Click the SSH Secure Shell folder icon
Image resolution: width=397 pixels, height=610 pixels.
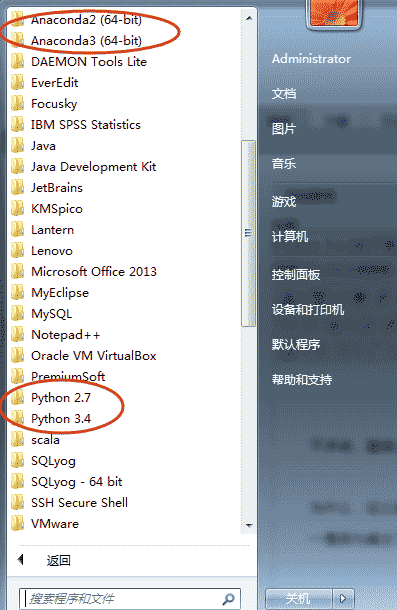(18, 503)
